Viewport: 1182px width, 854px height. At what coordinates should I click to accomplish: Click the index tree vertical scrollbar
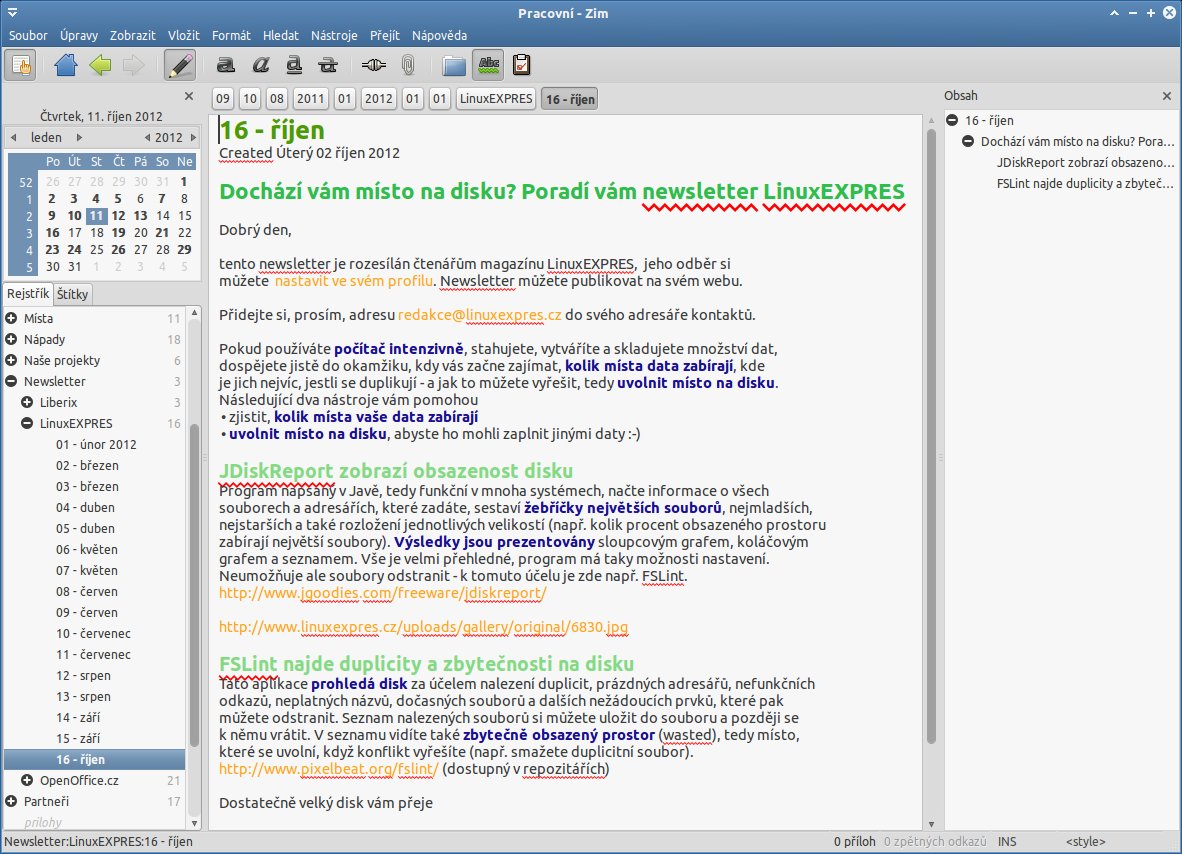point(194,586)
